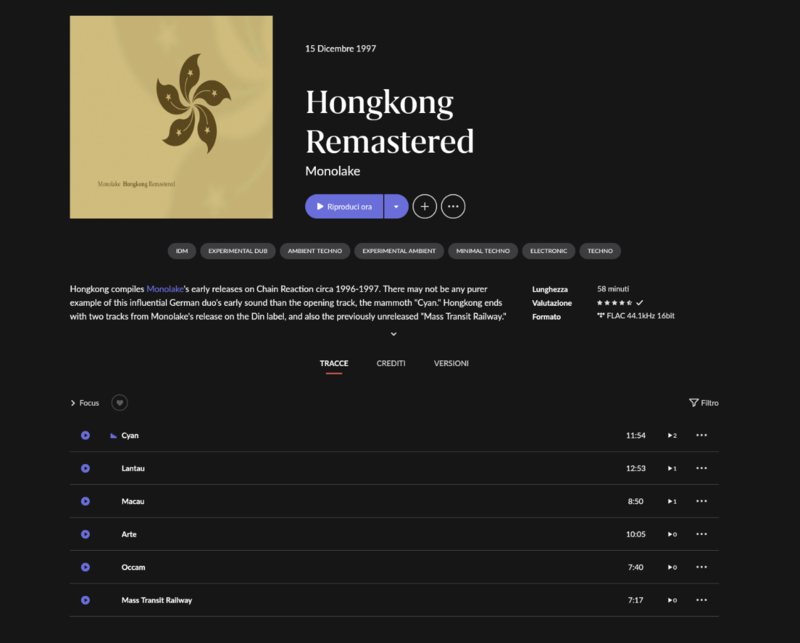
Task: Expand the album description chevron
Action: point(394,334)
